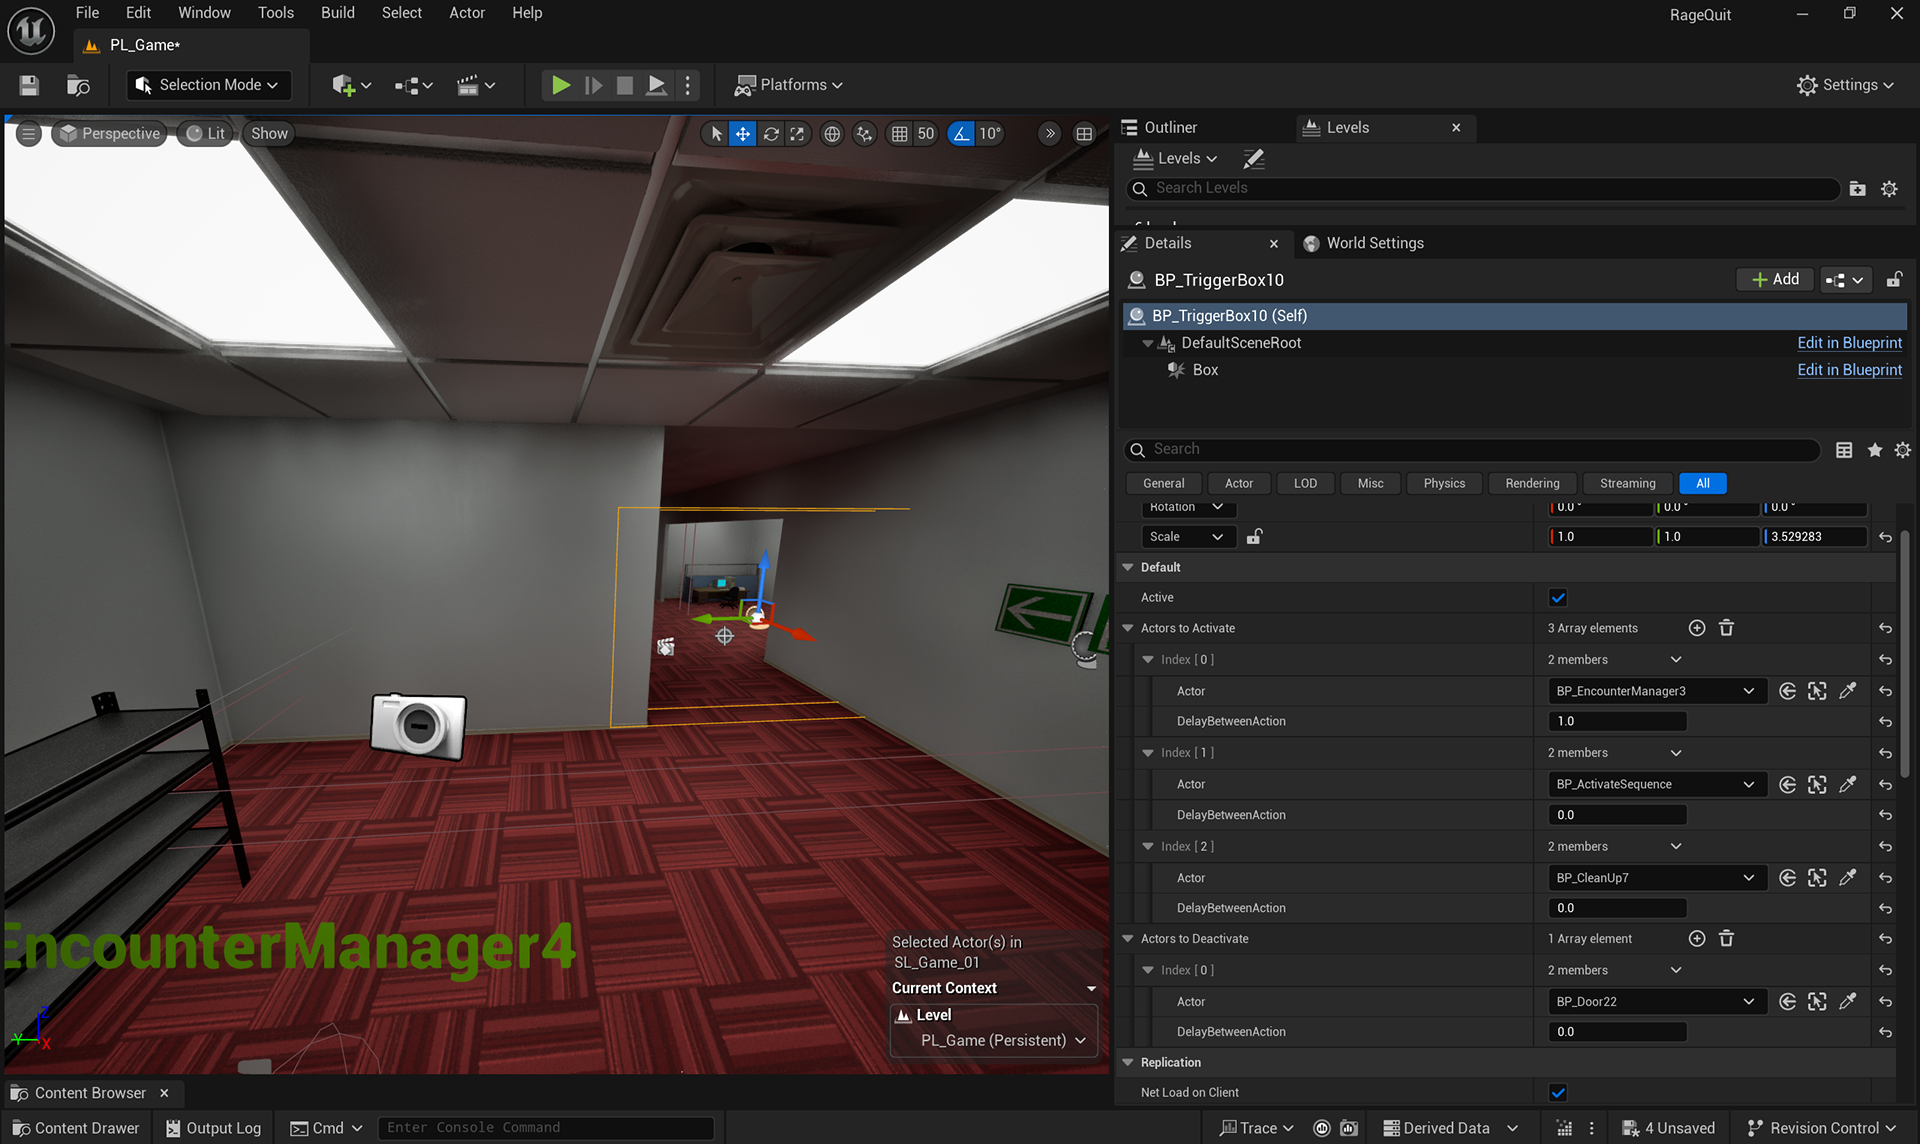This screenshot has width=1920, height=1144.
Task: Click the Add component button
Action: (1775, 280)
